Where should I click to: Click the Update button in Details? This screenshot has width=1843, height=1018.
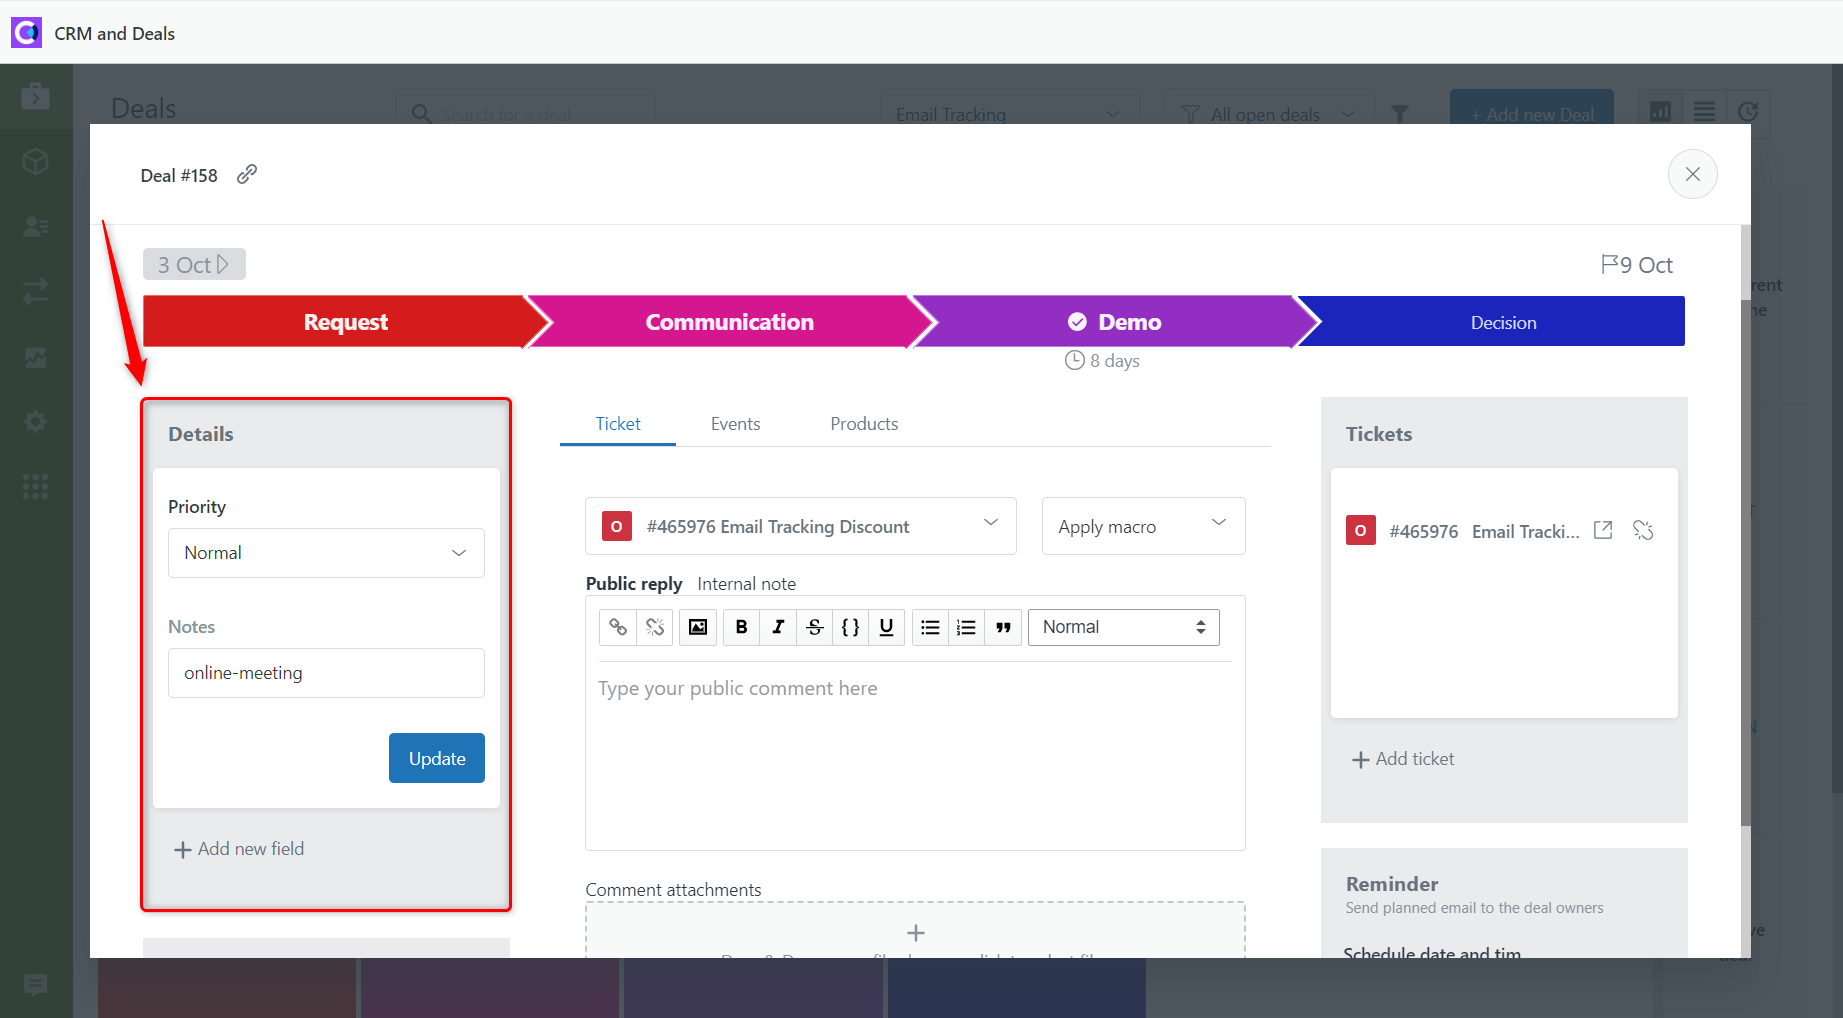437,758
